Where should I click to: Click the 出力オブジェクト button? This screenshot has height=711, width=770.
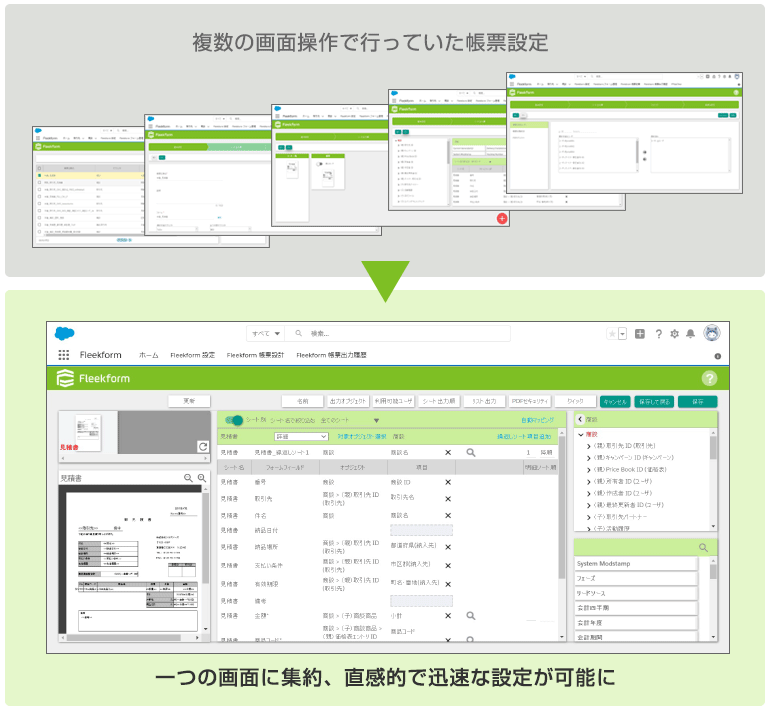(348, 401)
